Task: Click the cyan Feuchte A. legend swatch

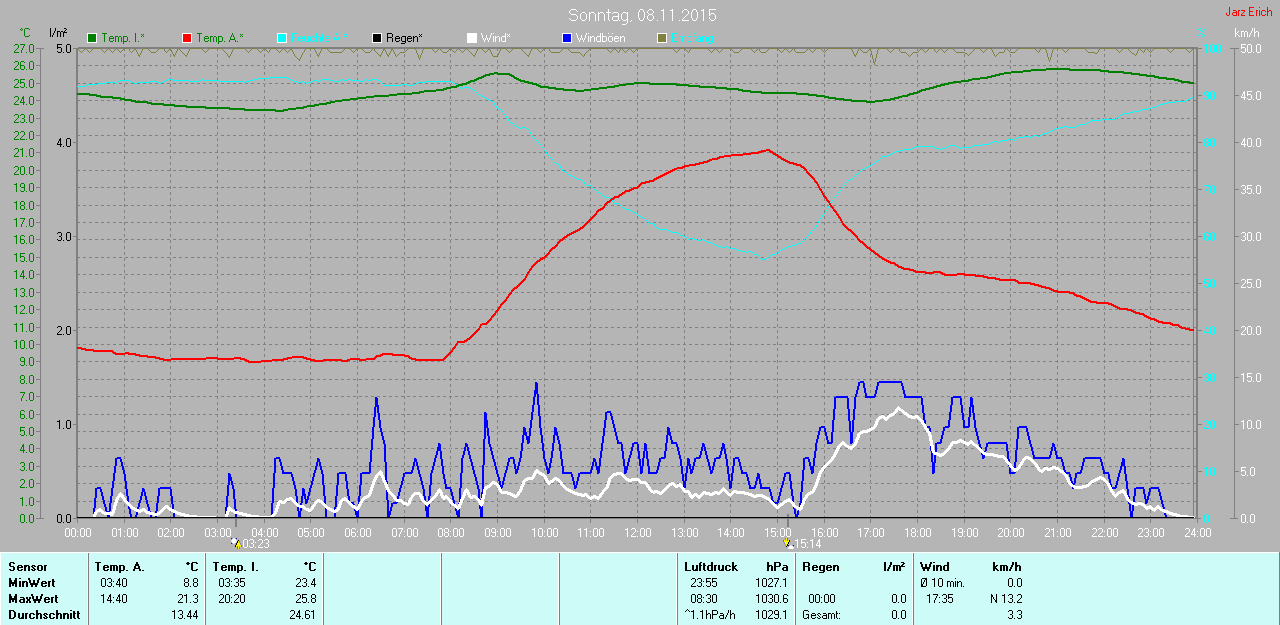Action: tap(282, 38)
